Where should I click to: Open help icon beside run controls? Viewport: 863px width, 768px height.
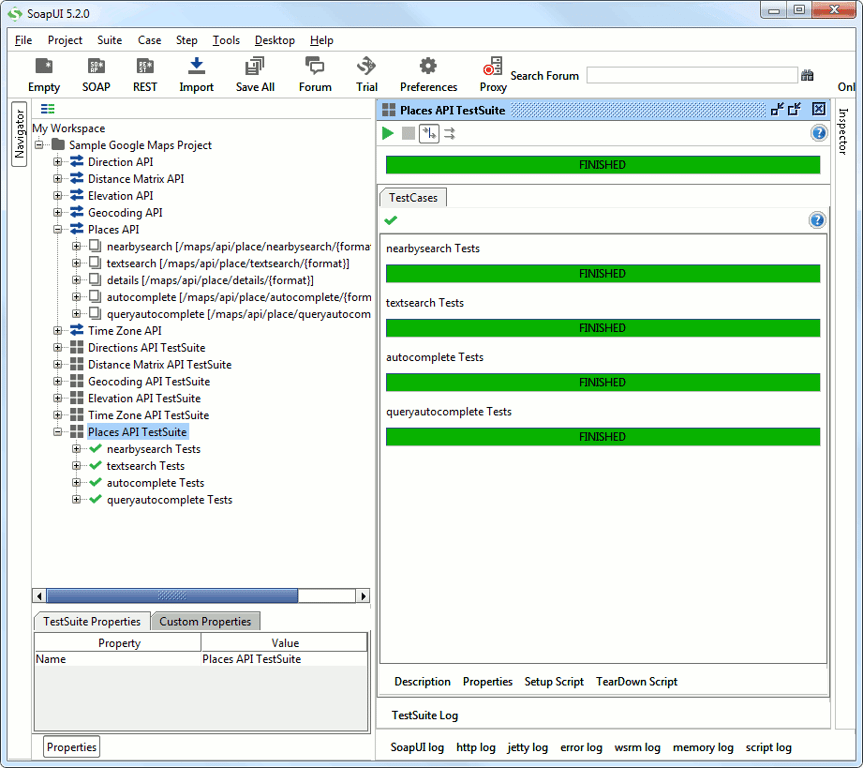pos(819,133)
